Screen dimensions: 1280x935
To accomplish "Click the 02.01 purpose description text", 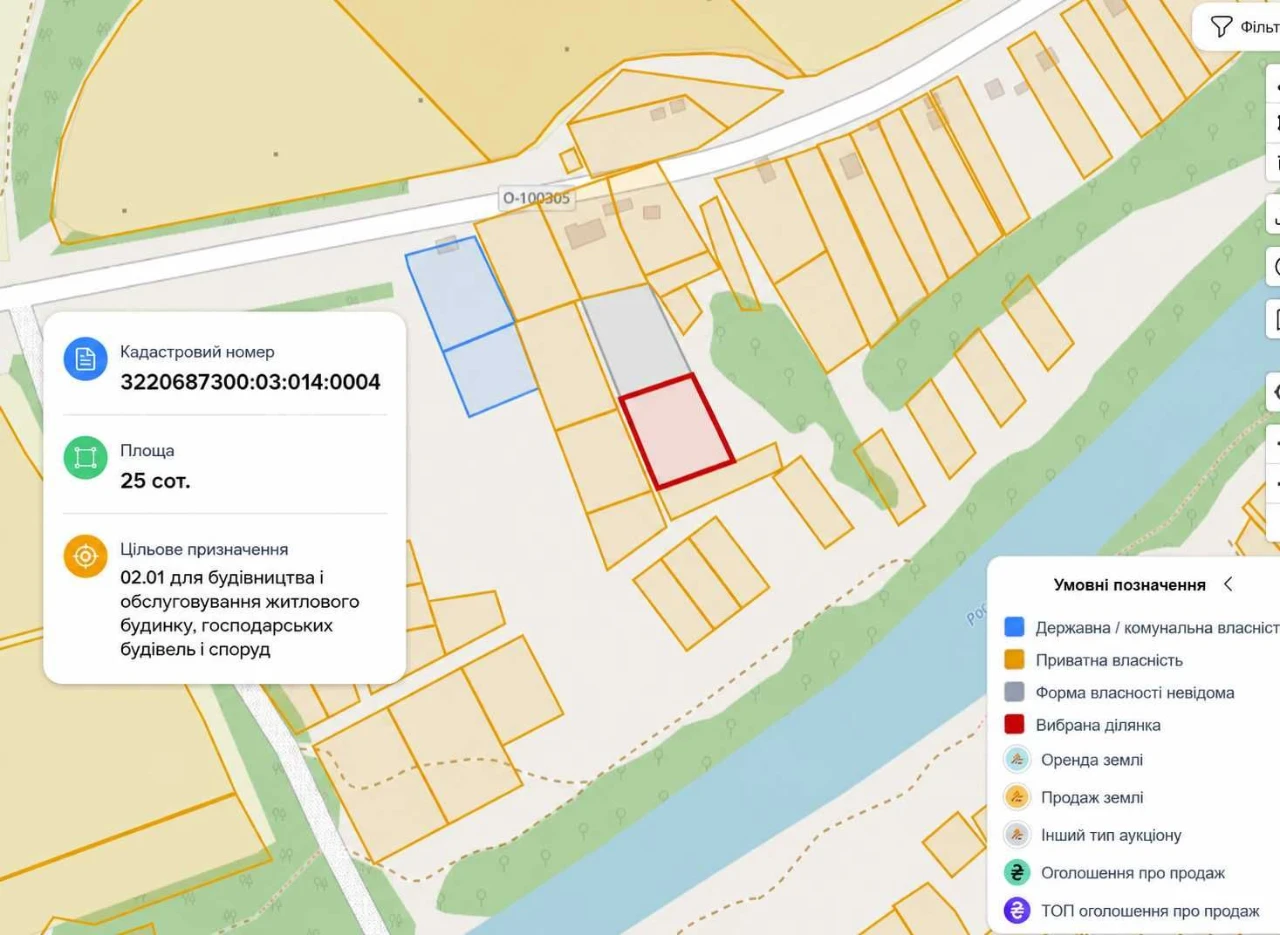I will pos(240,614).
